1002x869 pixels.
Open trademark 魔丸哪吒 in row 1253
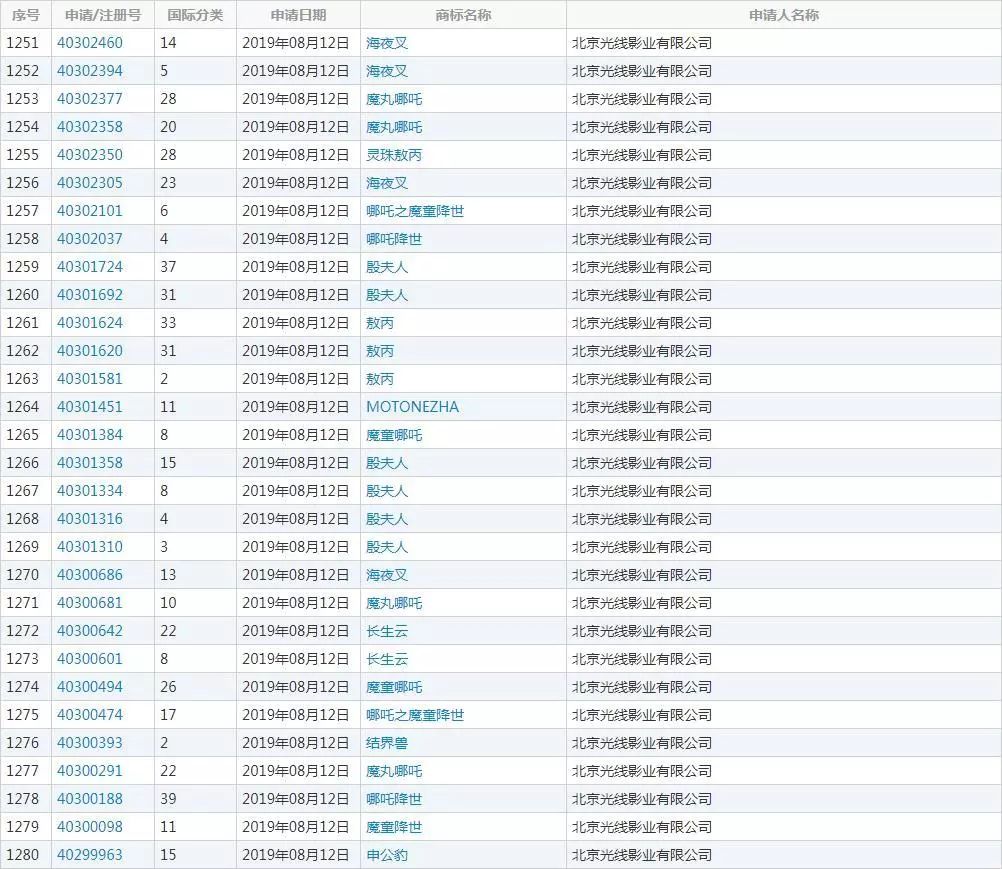point(394,99)
